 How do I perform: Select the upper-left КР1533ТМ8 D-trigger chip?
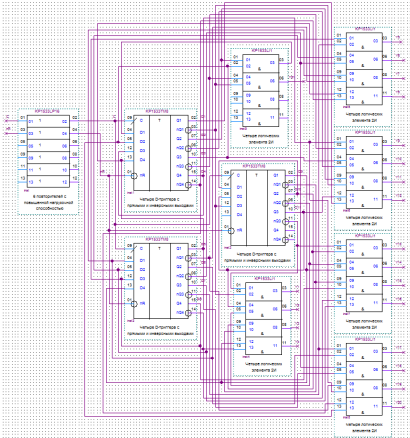tap(161, 153)
